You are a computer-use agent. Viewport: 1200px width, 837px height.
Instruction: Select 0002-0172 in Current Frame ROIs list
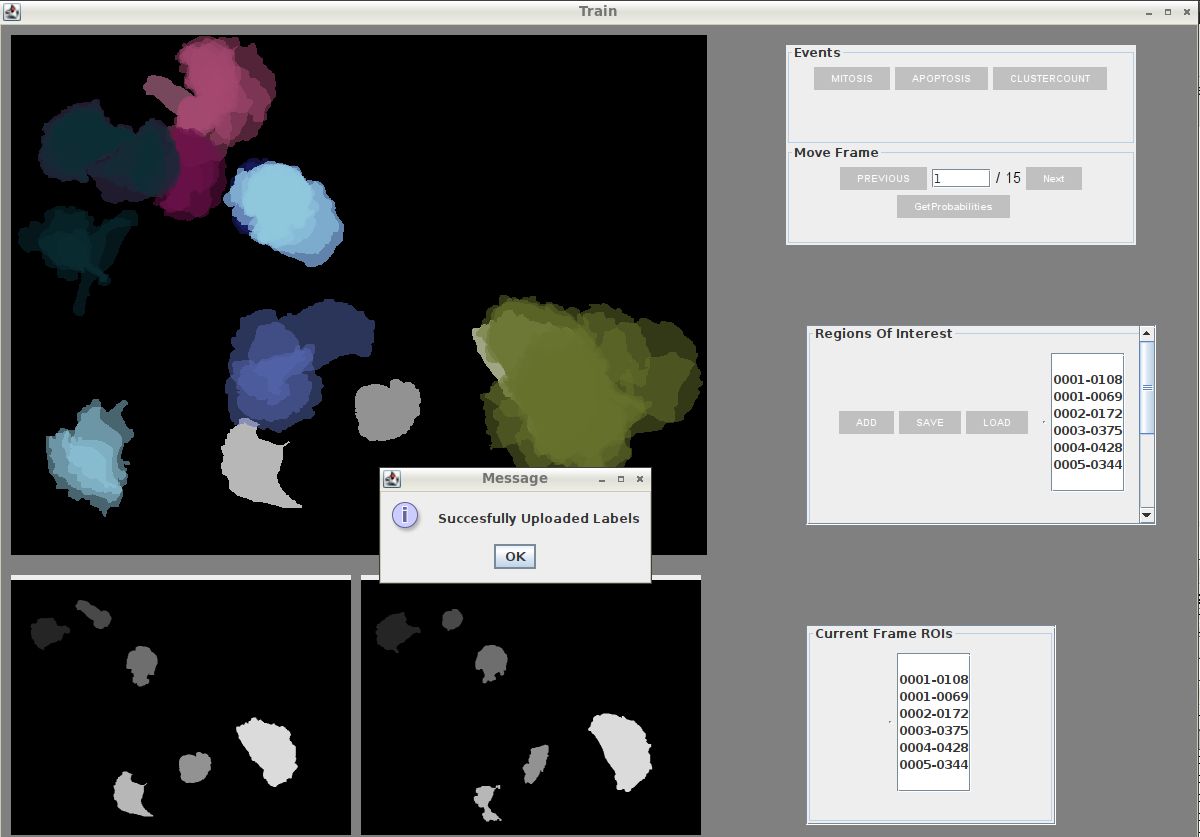point(934,714)
